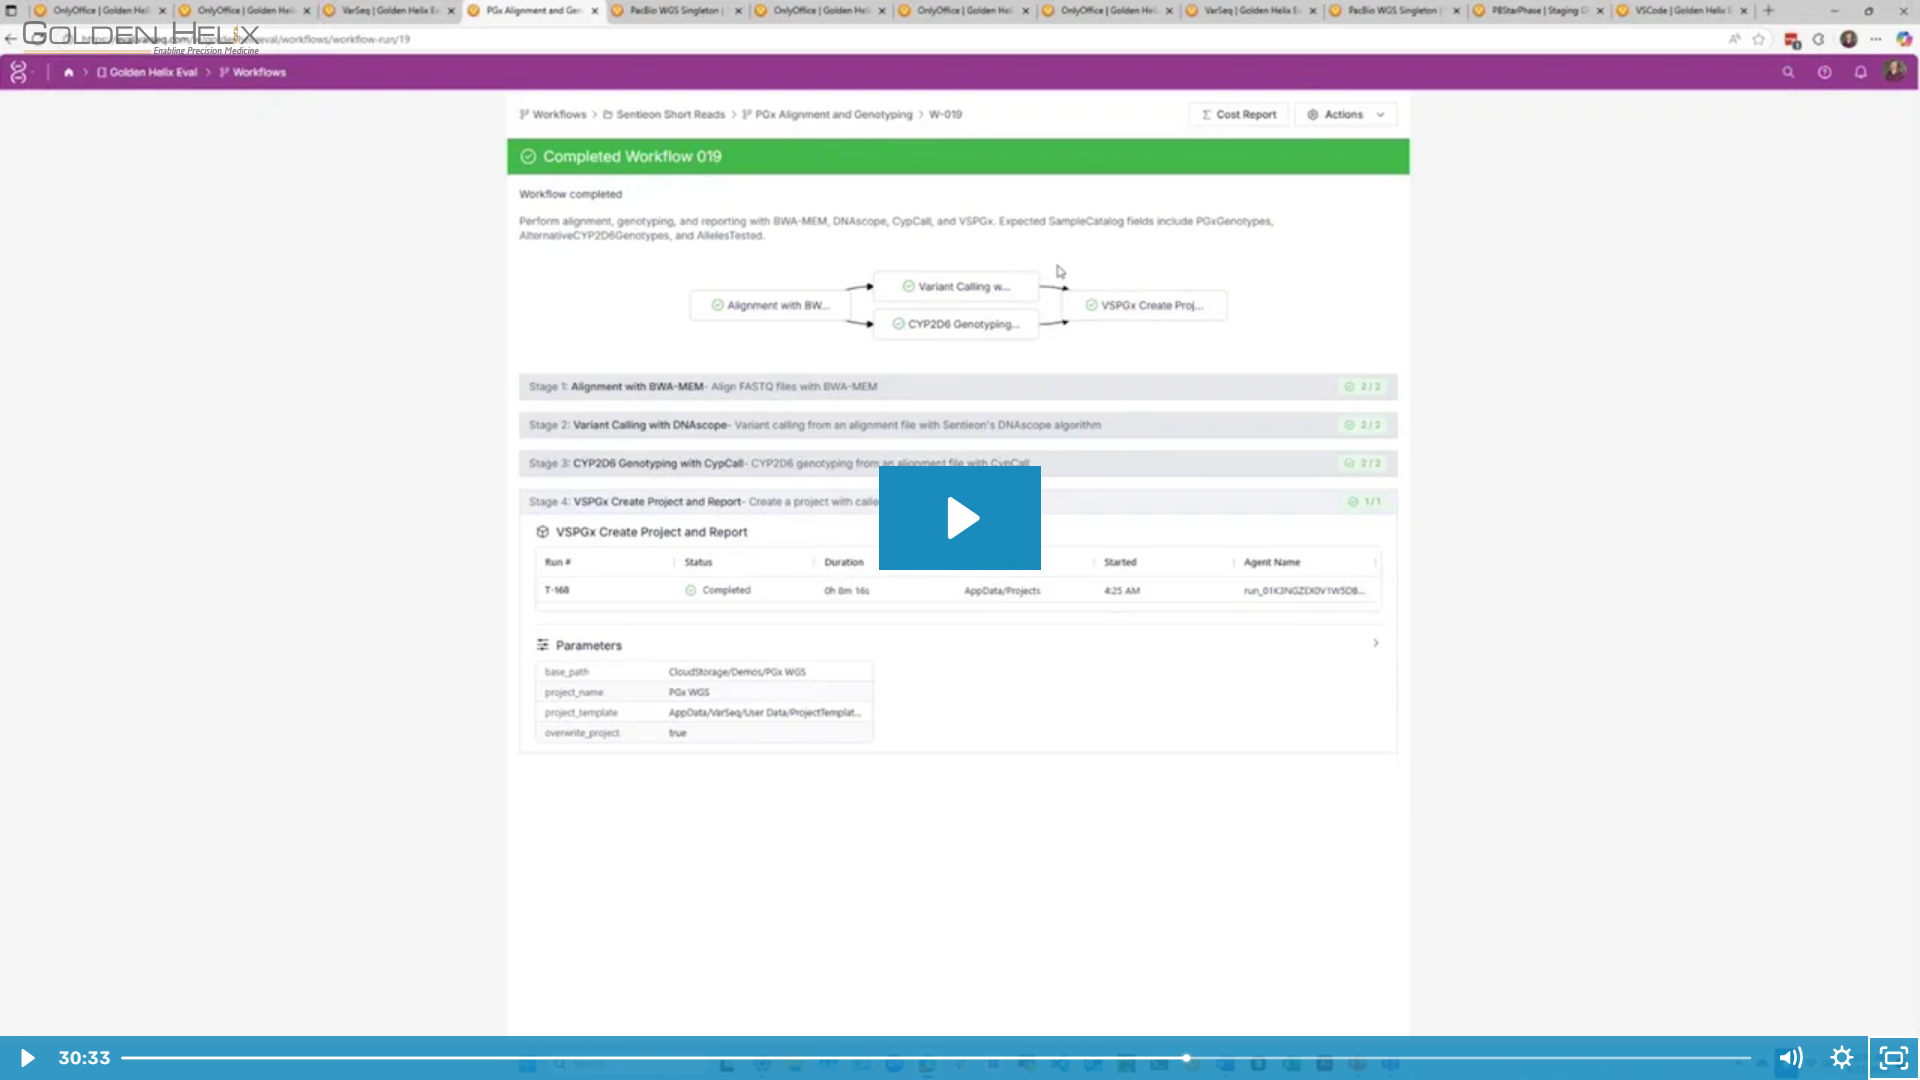Screen dimensions: 1920x1080
Task: Click overwrite_project value true
Action: [x=678, y=733]
